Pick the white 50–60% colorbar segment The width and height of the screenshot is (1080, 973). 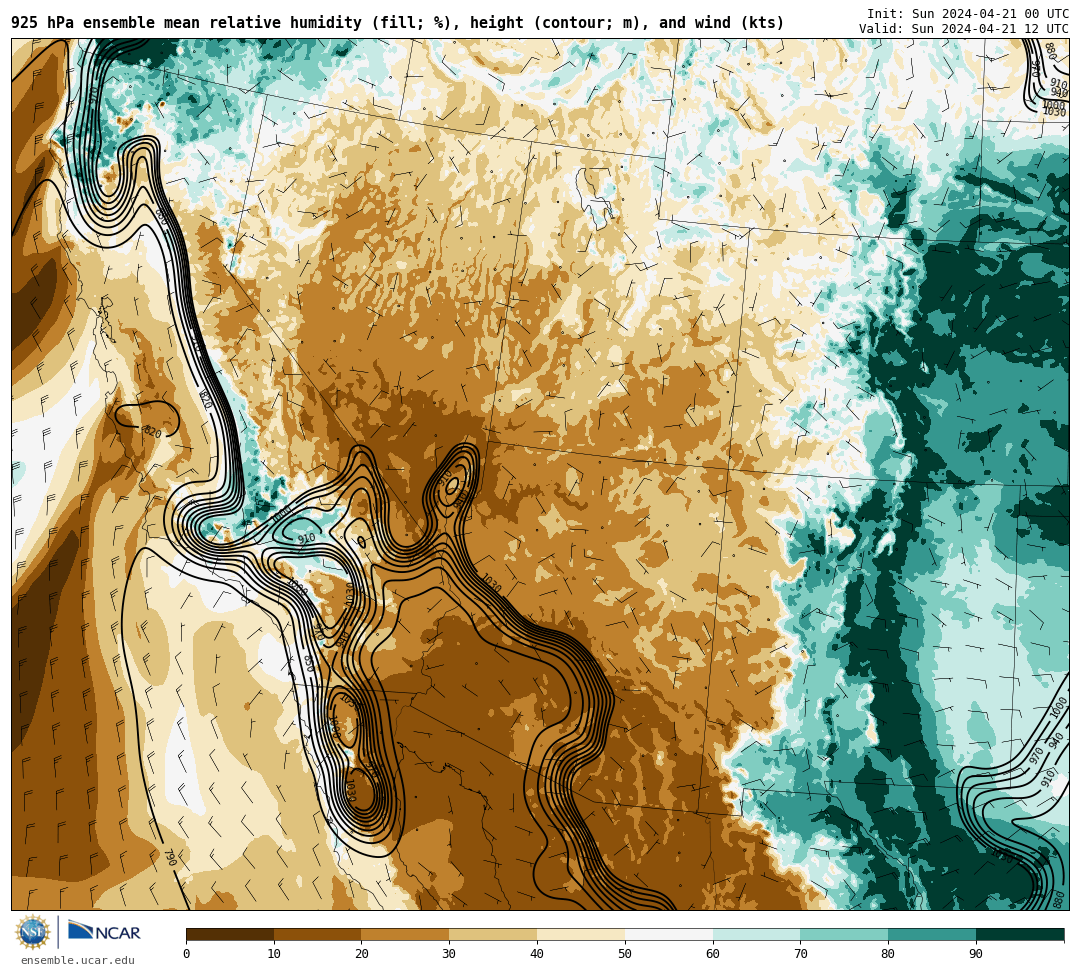pyautogui.click(x=669, y=934)
